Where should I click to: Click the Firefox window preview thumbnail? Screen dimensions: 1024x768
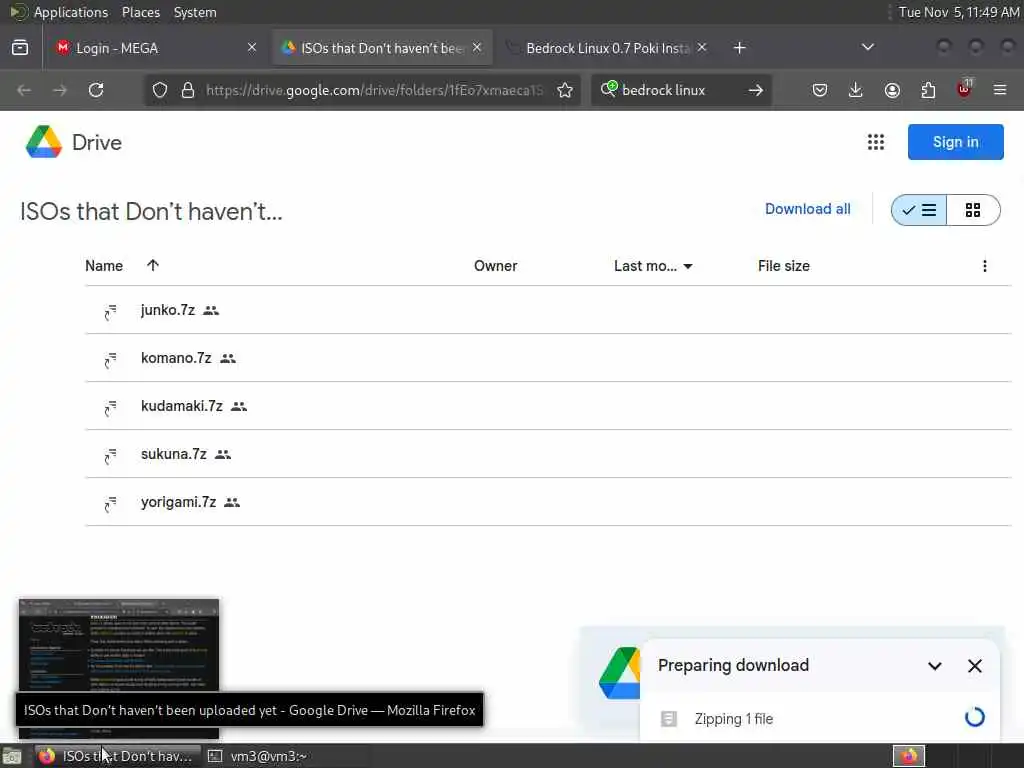click(119, 669)
